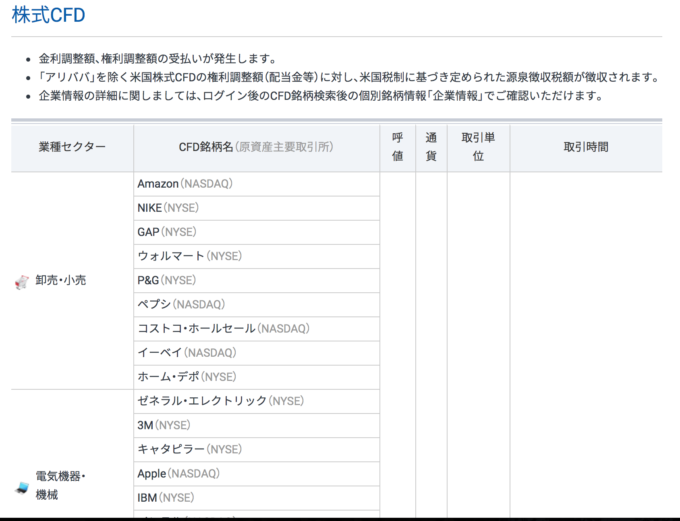The width and height of the screenshot is (680, 521).
Task: Click the Apple (NASDAQ) row
Action: (x=256, y=474)
